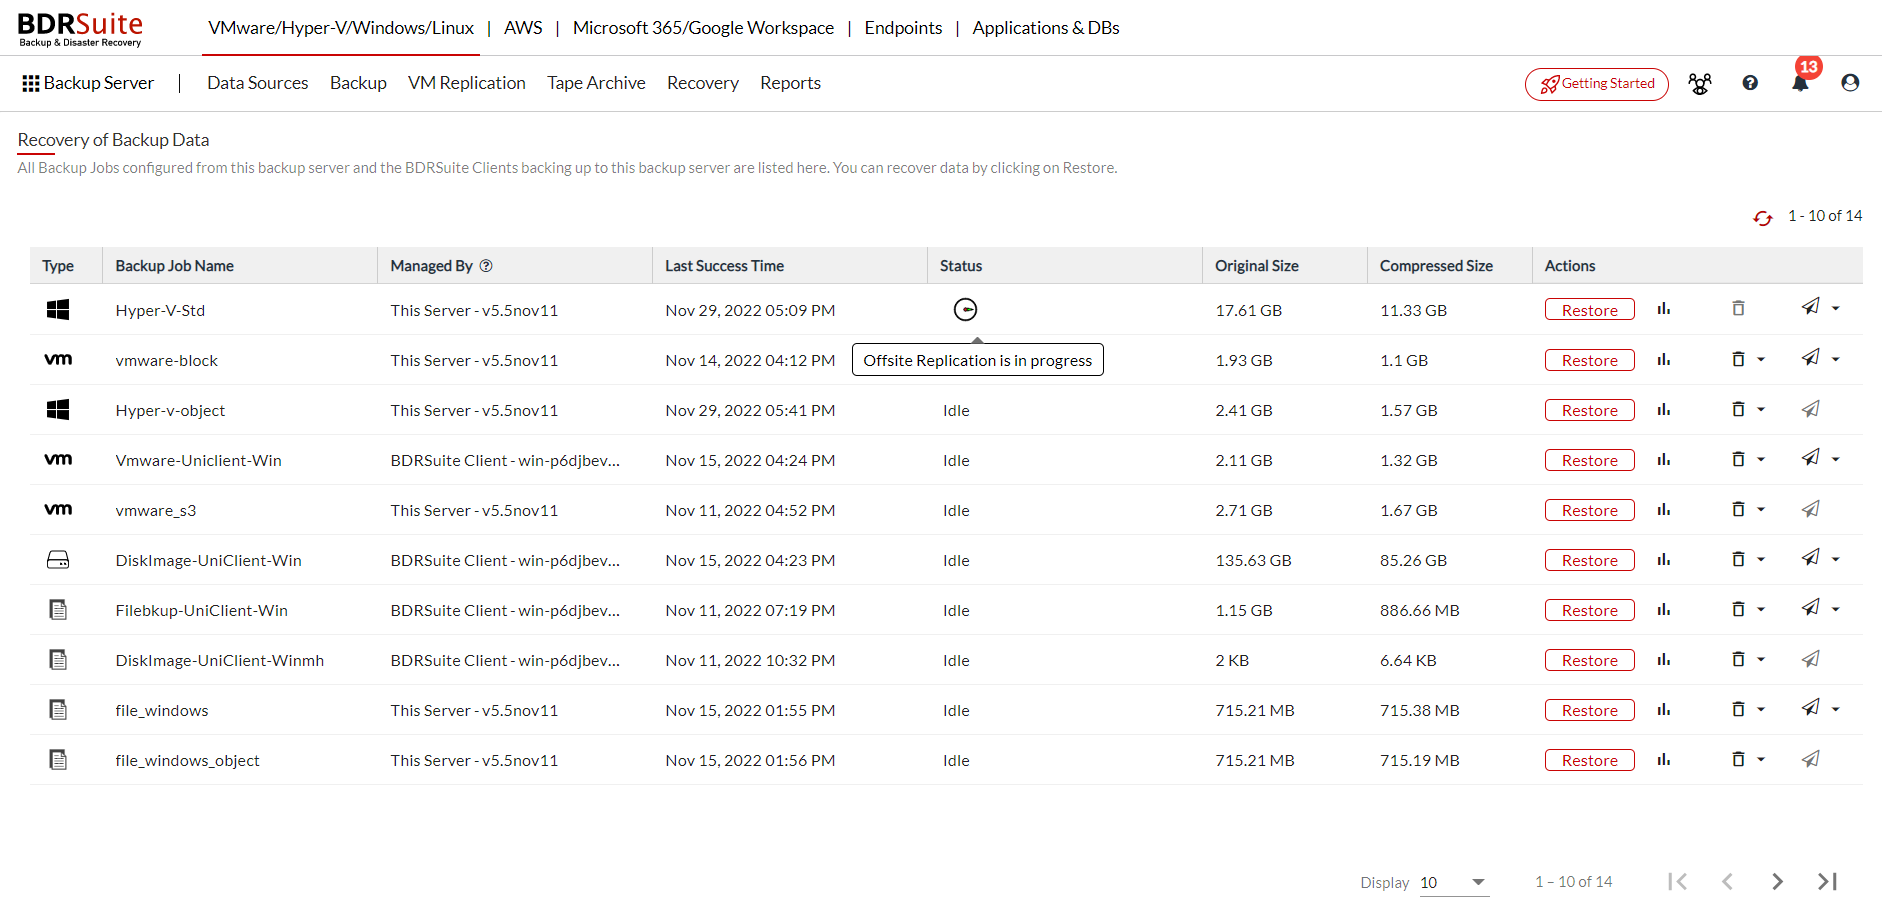This screenshot has width=1882, height=916.
Task: Expand delete options arrow for vmware-block
Action: tap(1761, 359)
